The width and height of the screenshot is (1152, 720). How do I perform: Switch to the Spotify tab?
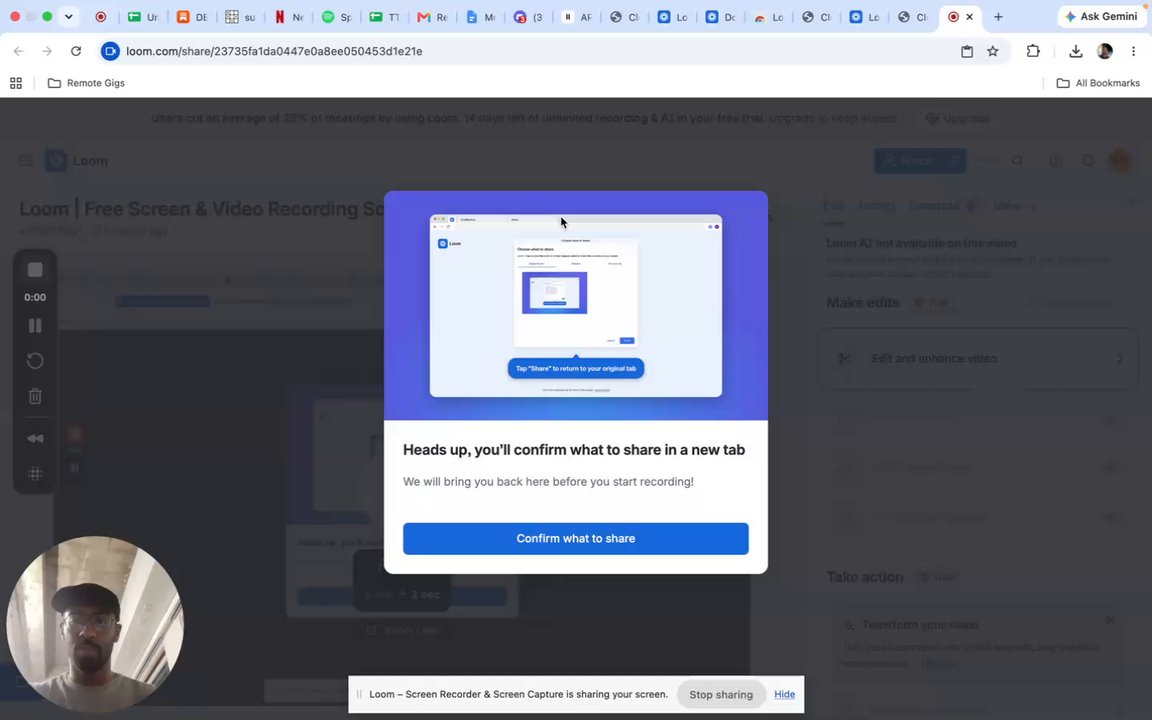tap(337, 16)
